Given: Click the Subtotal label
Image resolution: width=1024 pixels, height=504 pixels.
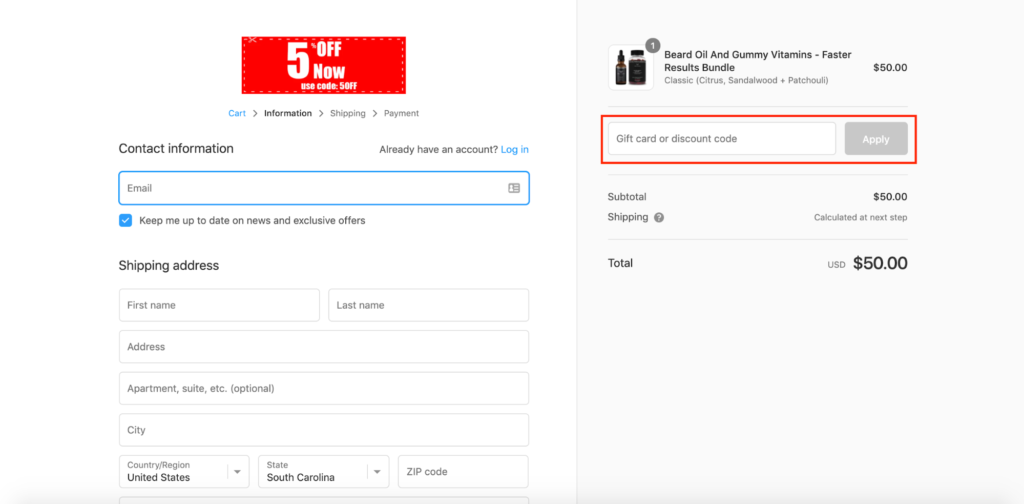Looking at the screenshot, I should point(627,197).
